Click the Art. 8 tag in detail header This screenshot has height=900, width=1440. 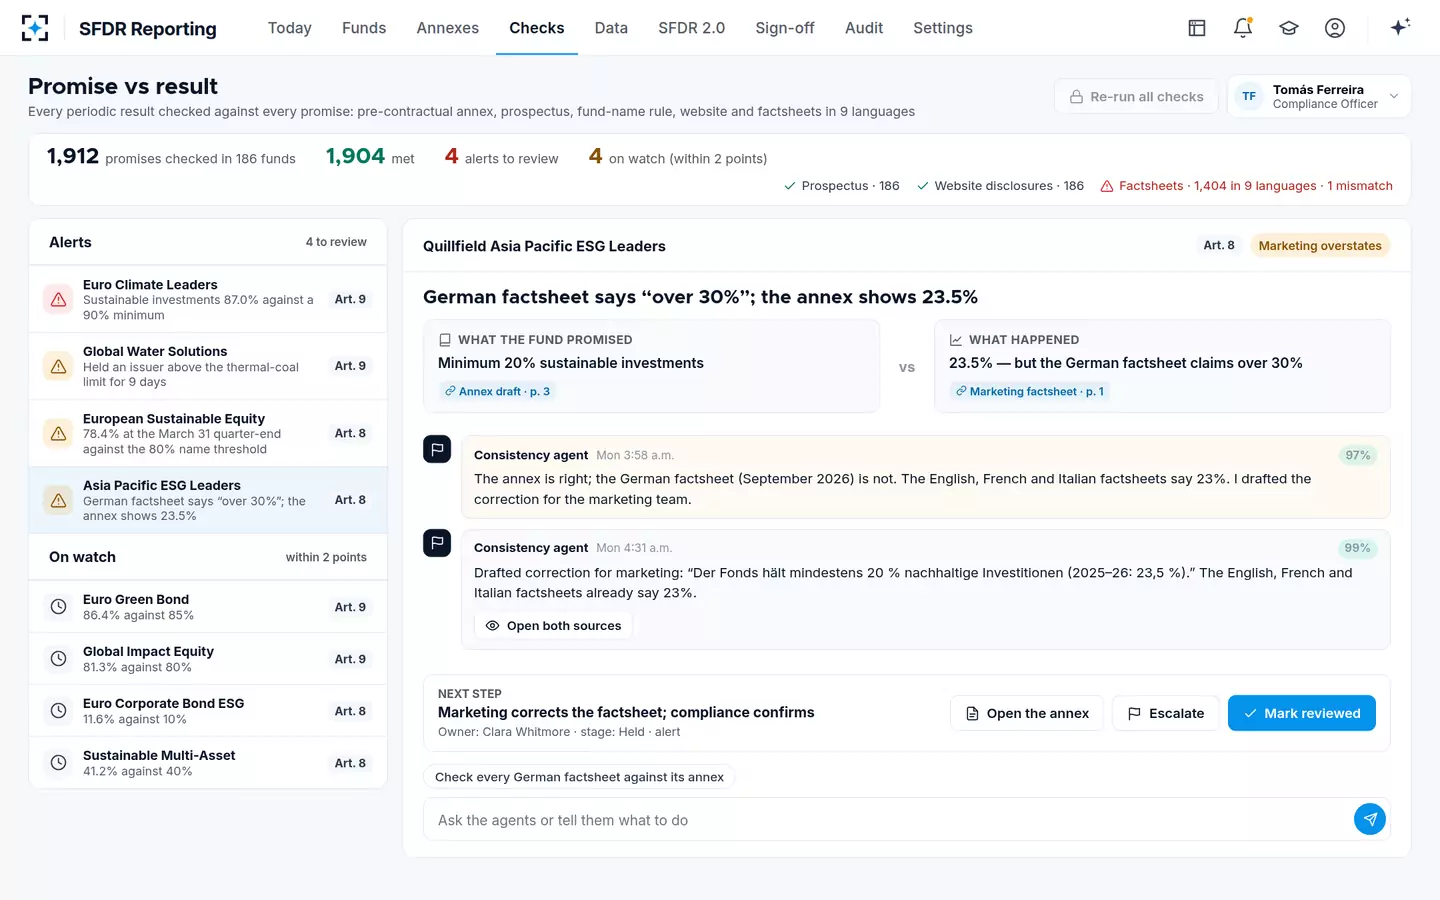click(x=1219, y=245)
